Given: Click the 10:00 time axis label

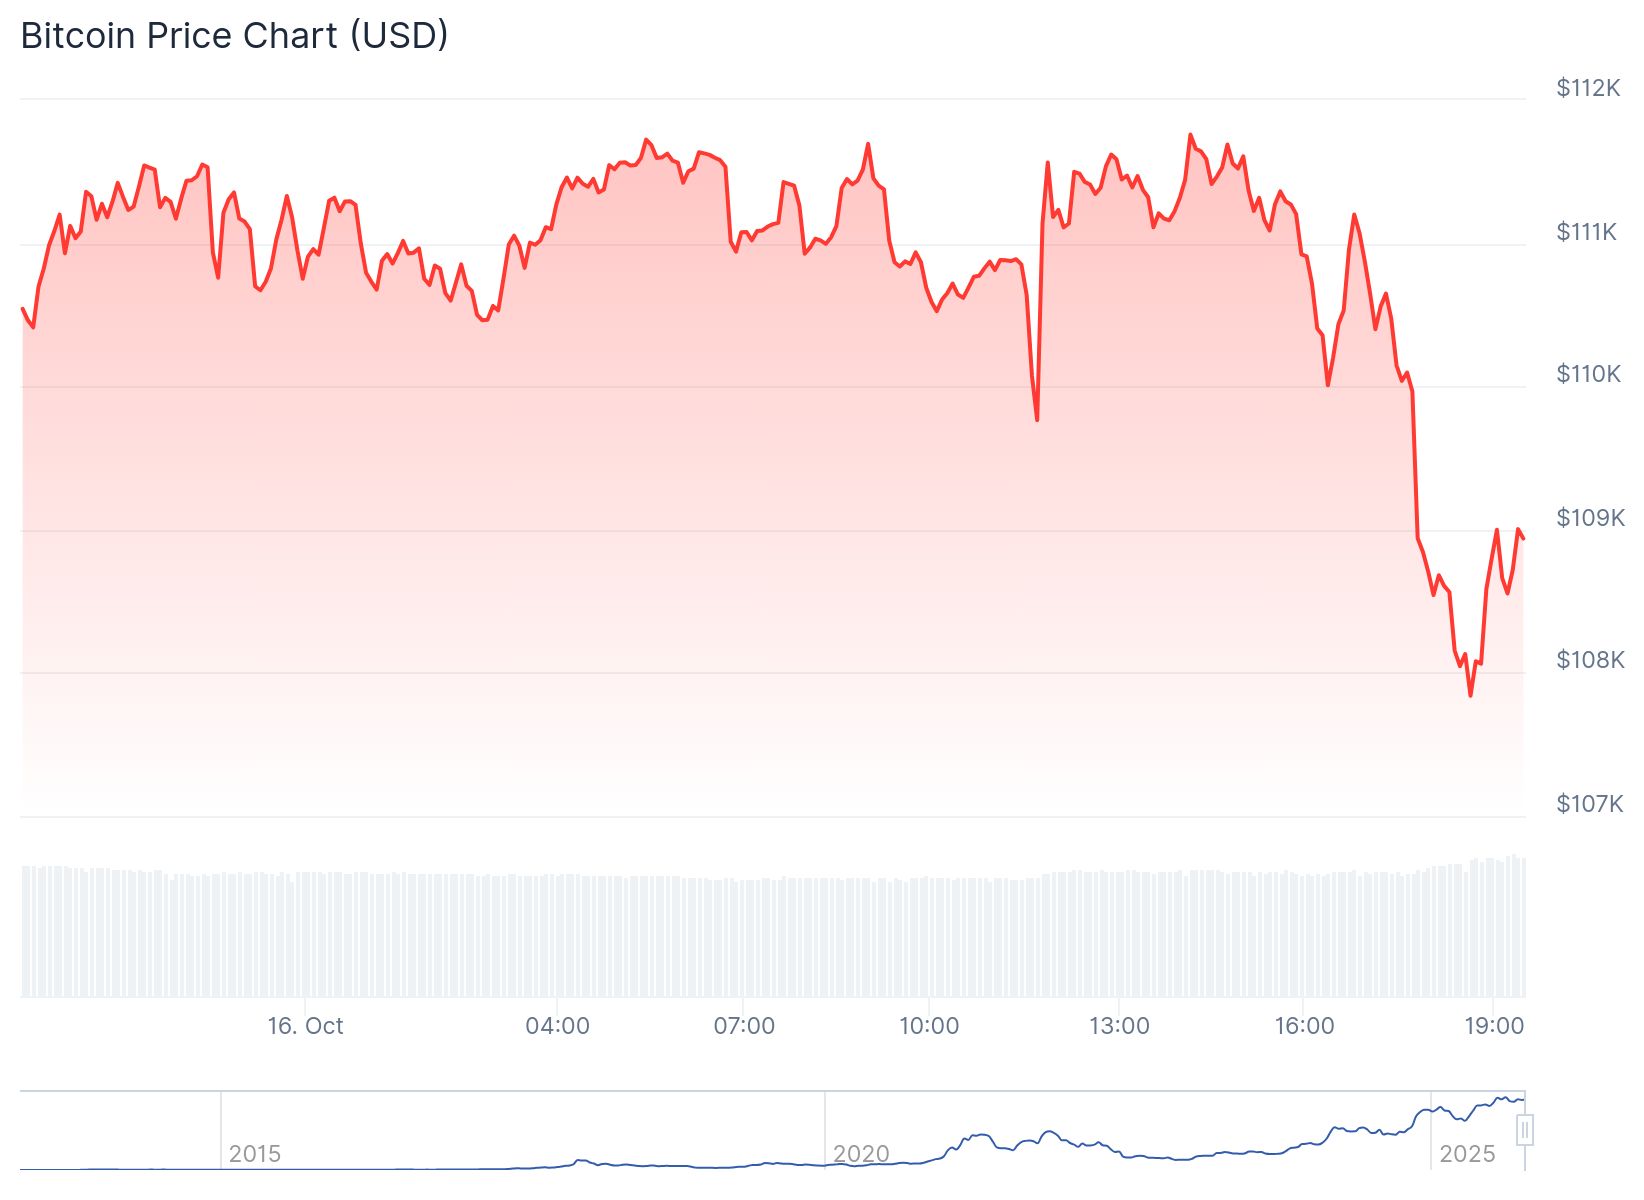Looking at the screenshot, I should coord(929,1026).
